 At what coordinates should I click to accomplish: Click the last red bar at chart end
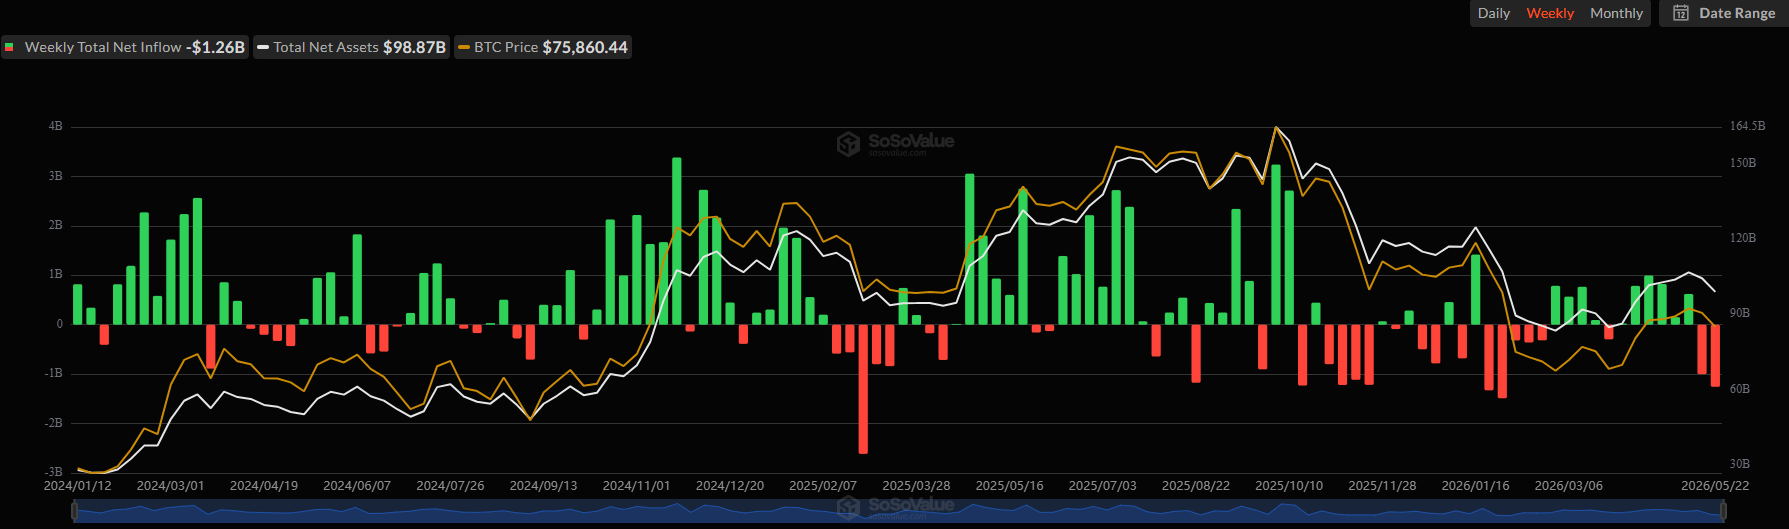[x=1715, y=355]
